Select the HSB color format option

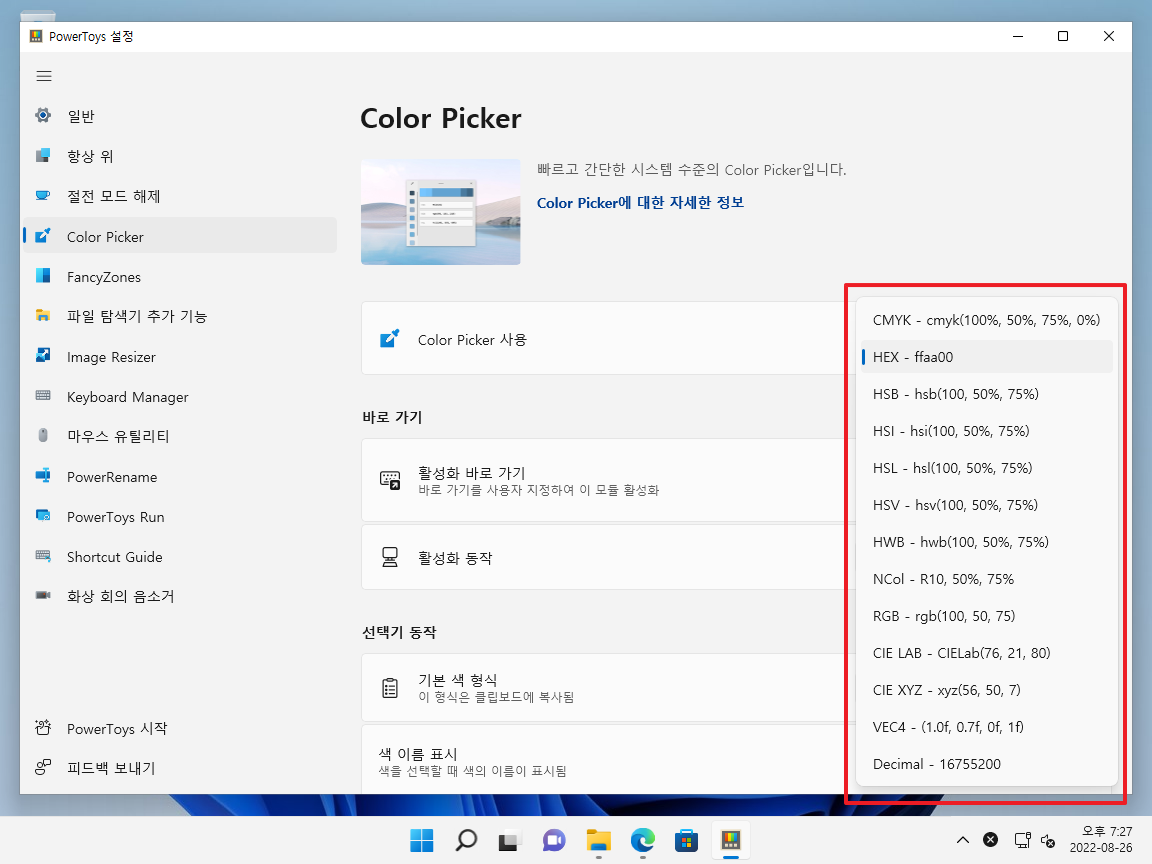987,394
